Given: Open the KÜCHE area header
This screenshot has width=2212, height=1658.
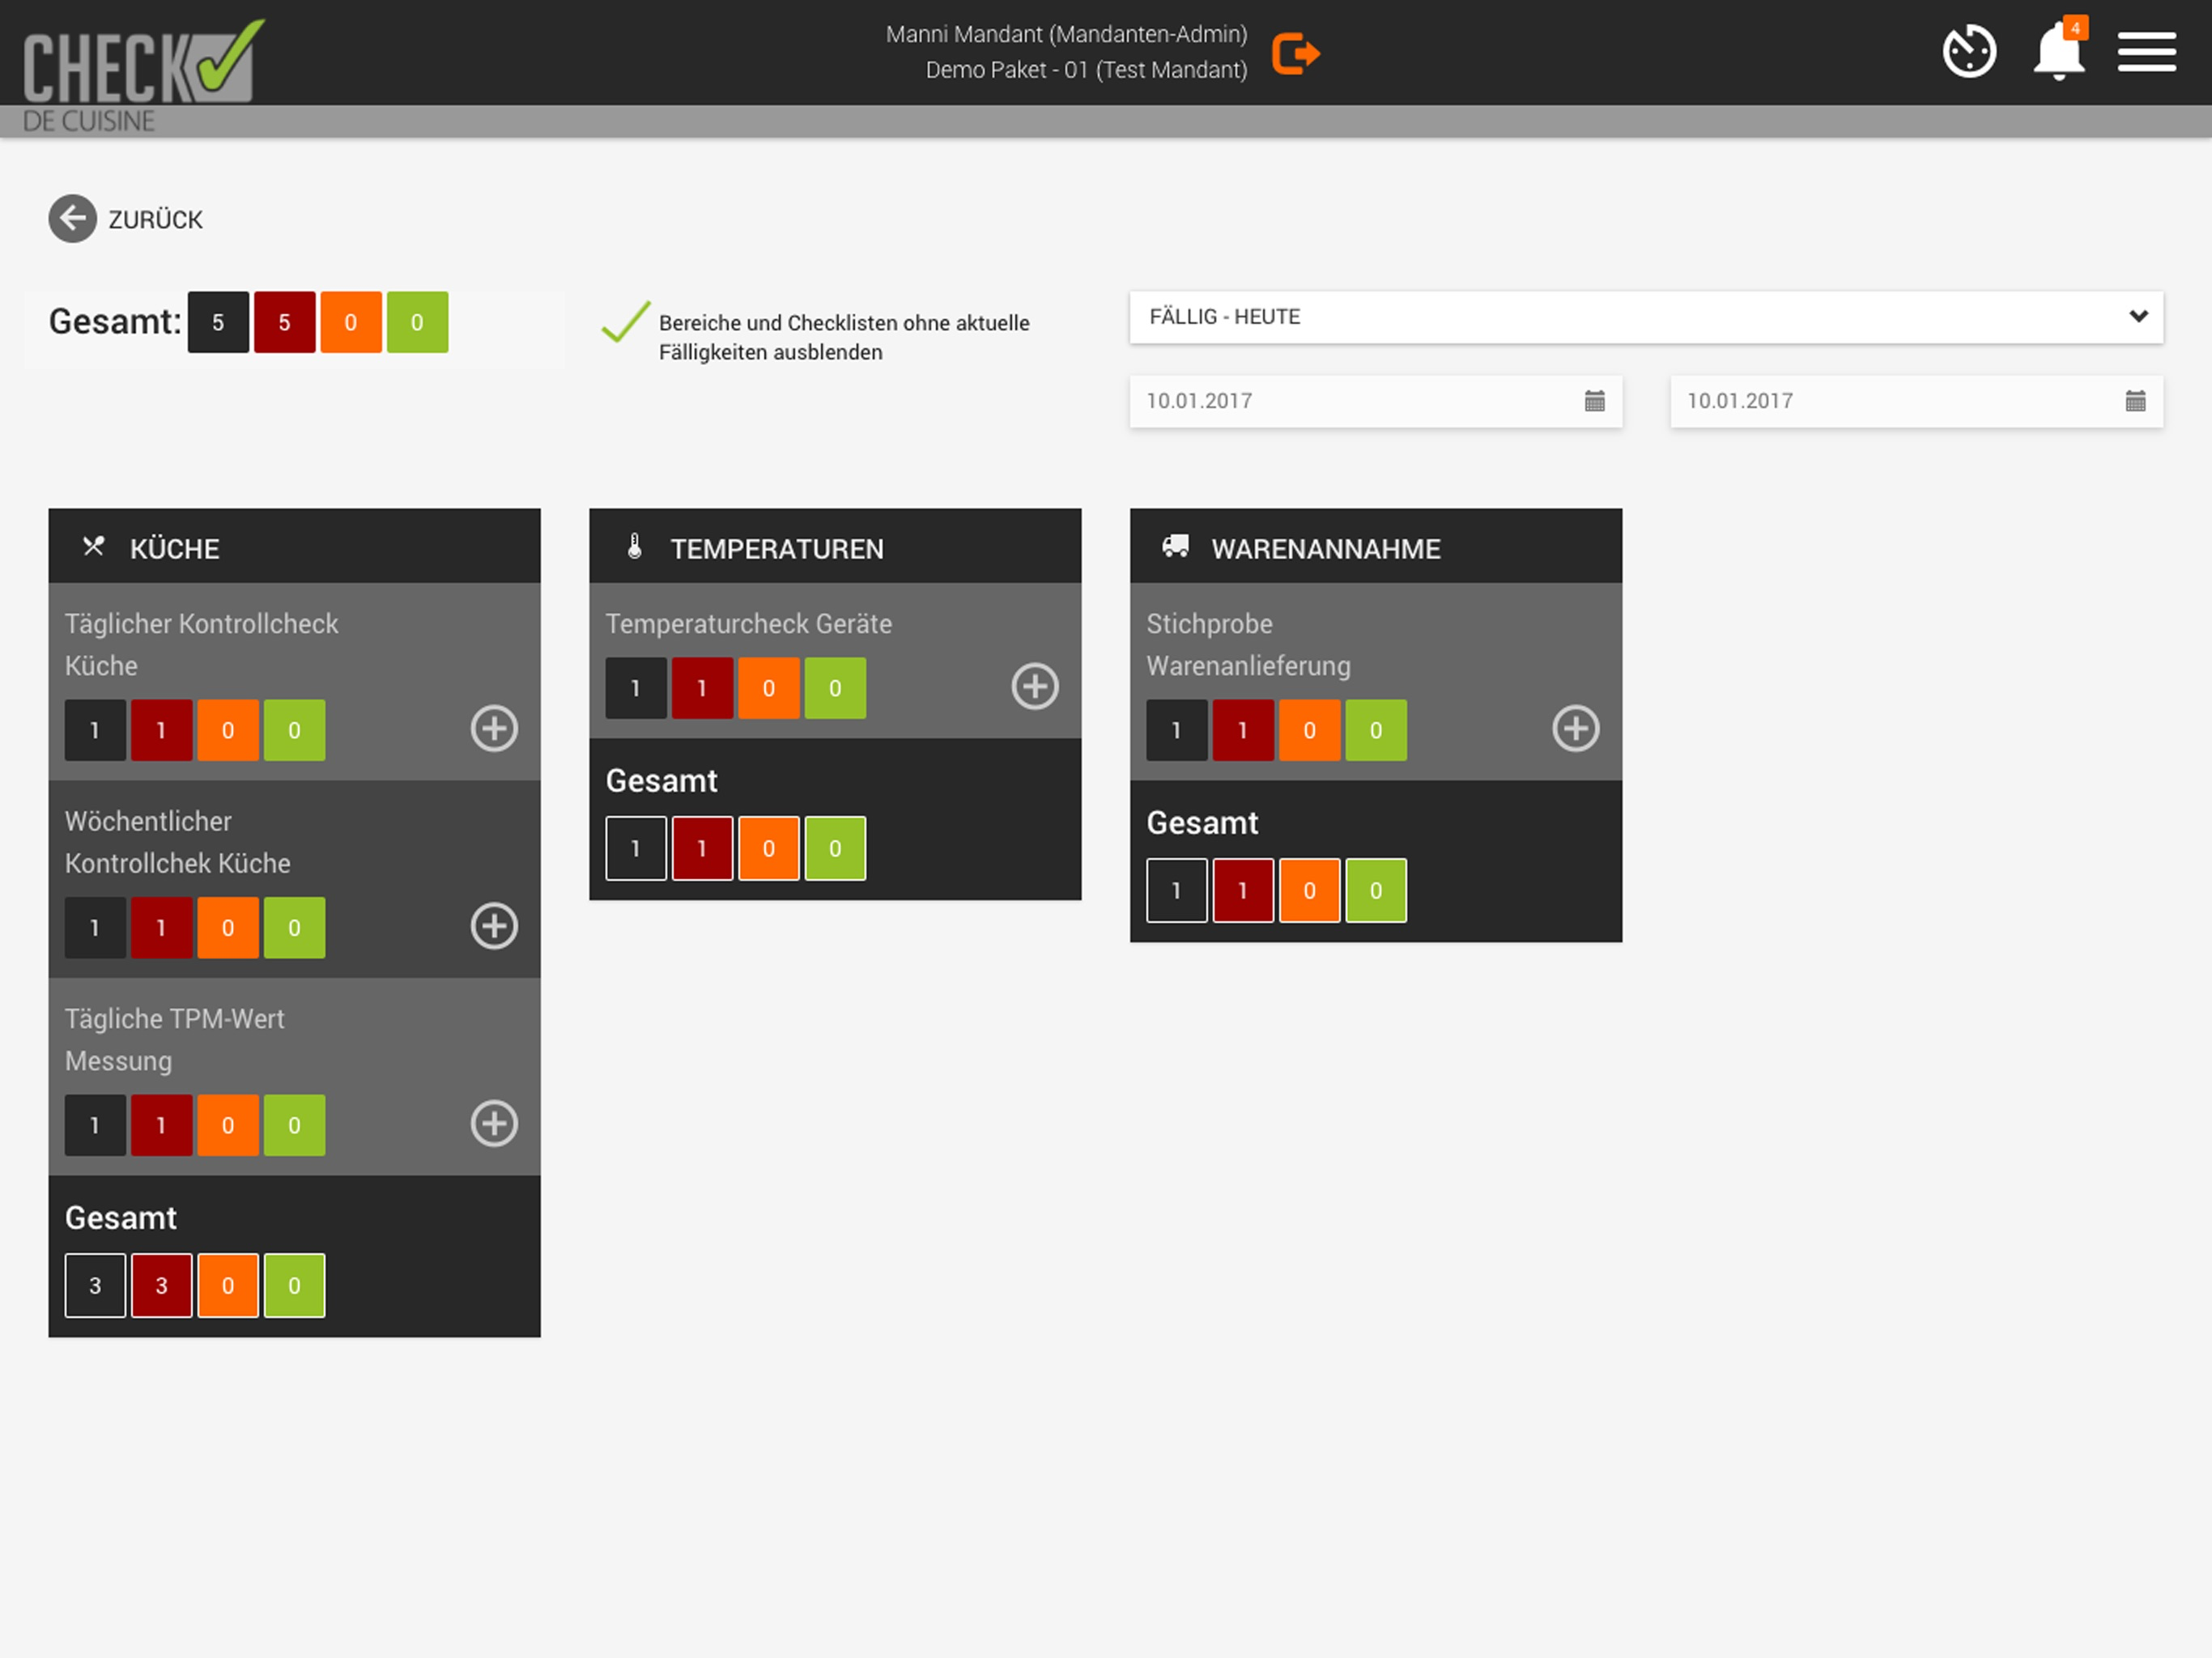Looking at the screenshot, I should [294, 546].
